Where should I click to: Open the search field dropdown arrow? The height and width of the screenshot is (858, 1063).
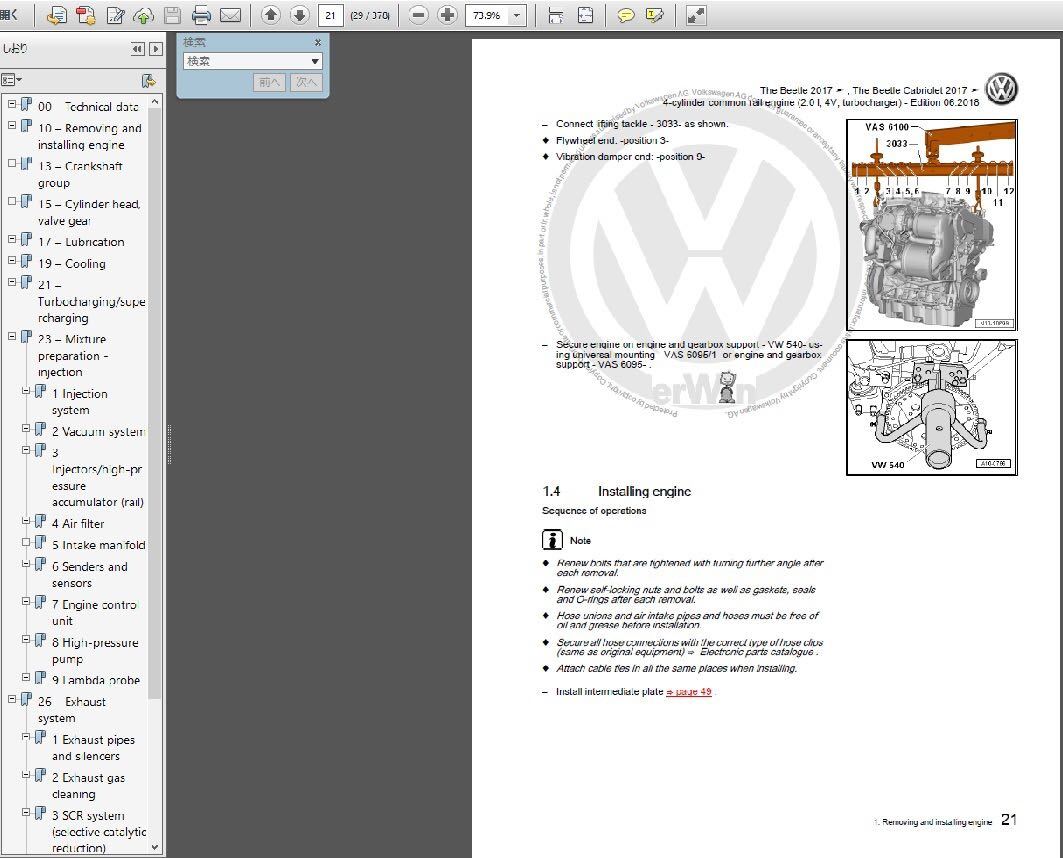pyautogui.click(x=315, y=61)
